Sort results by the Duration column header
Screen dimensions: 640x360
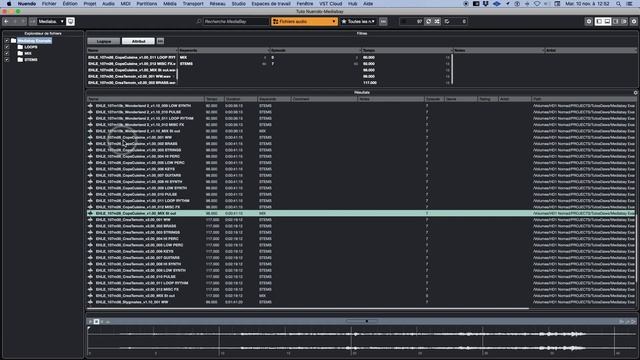240,99
